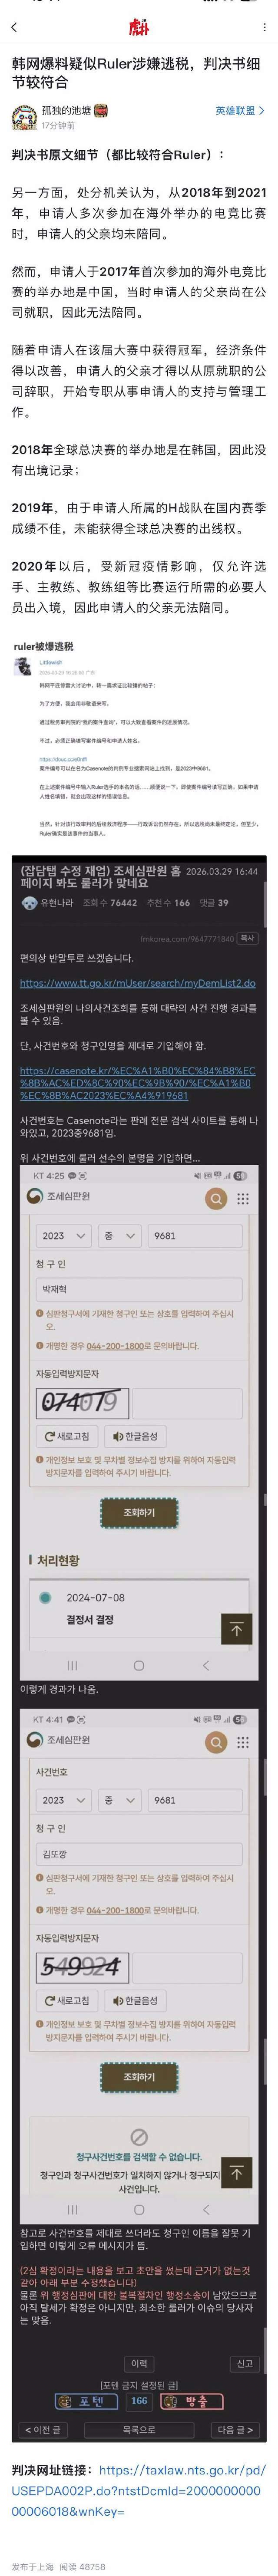Click the 9681 case number field in first form
The image size is (278, 2576).
tap(194, 1236)
